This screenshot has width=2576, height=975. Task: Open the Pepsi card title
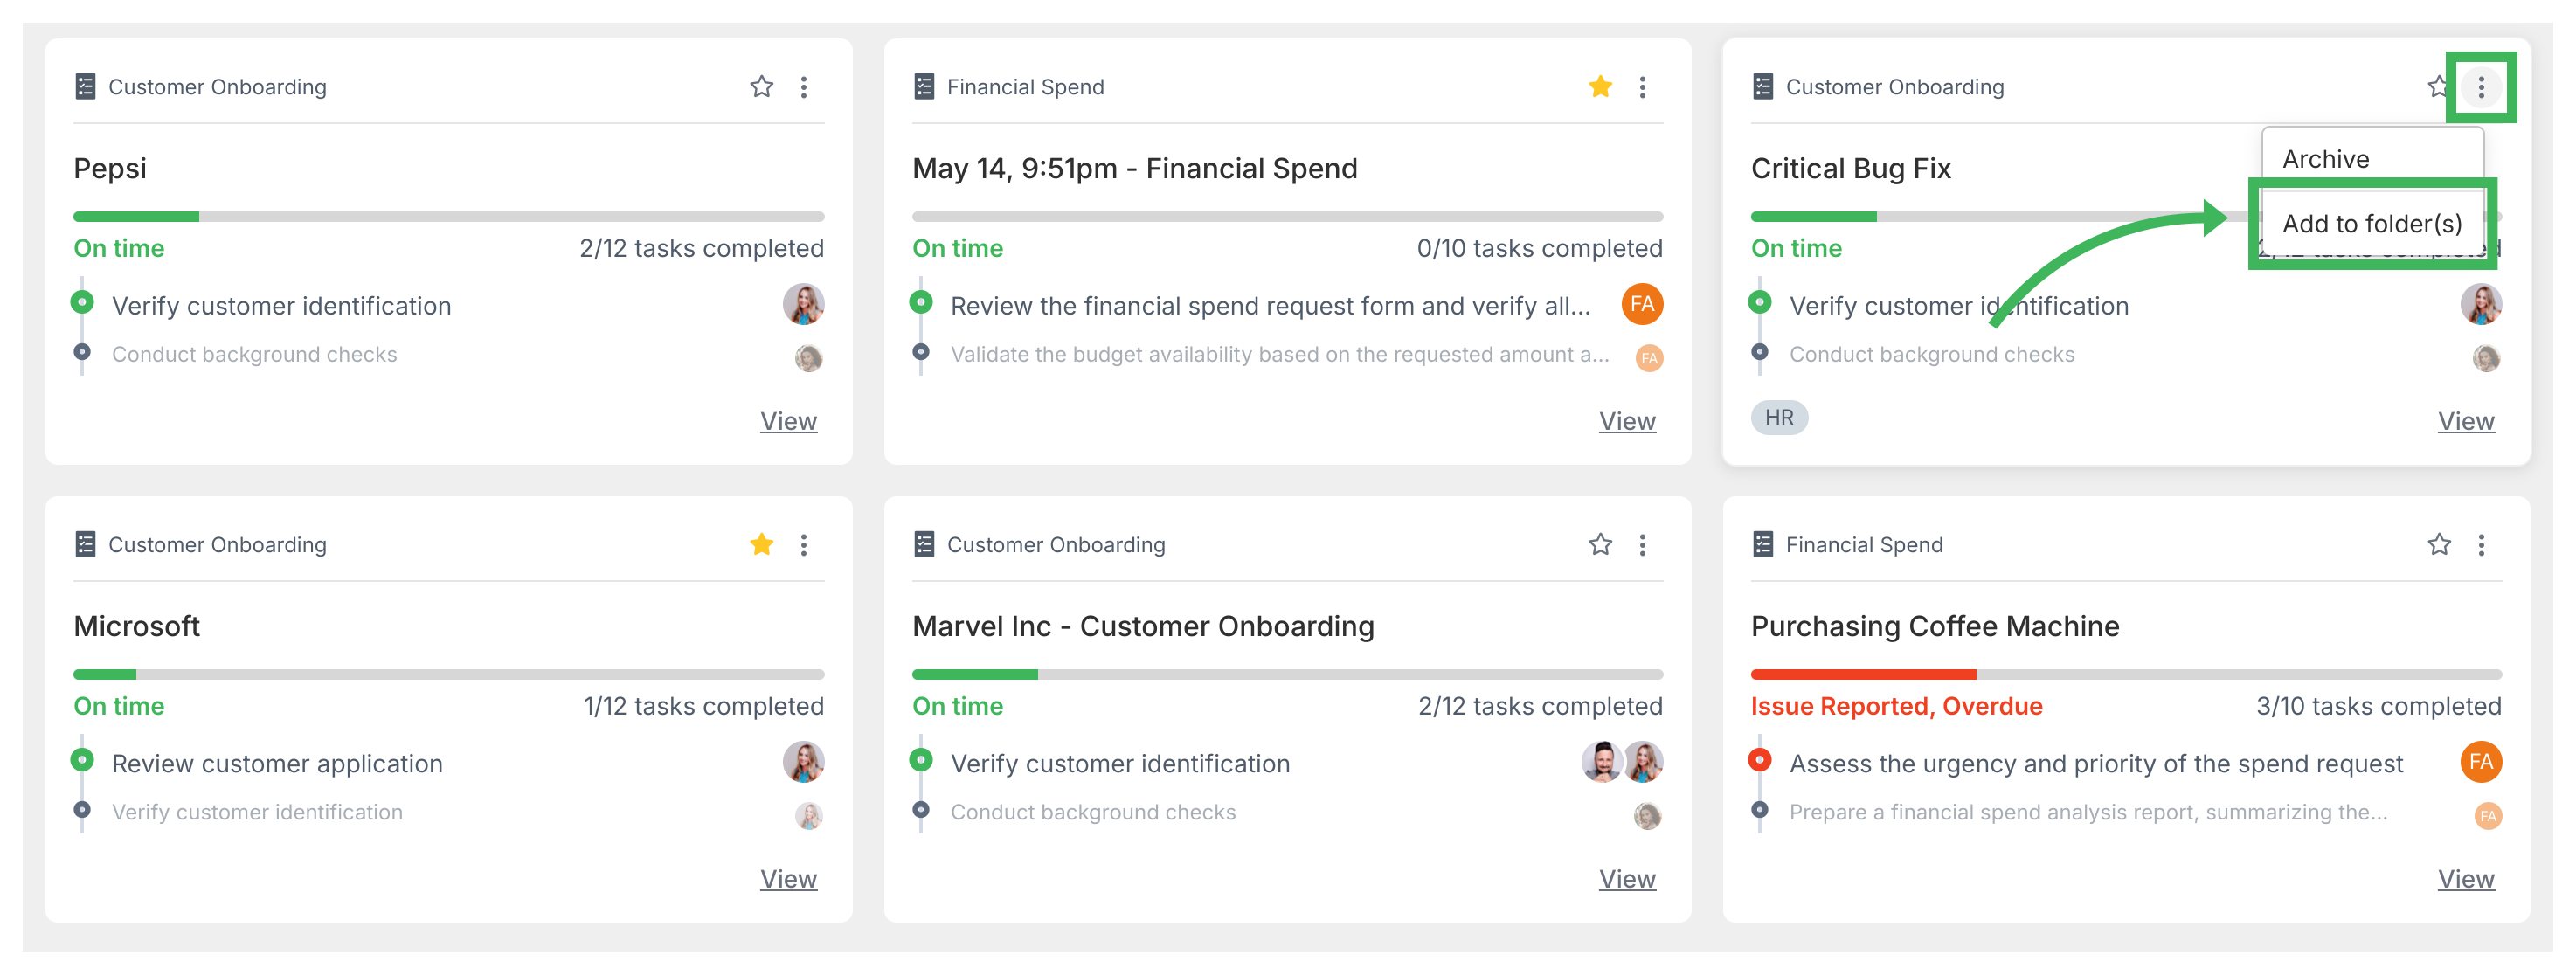[x=110, y=169]
